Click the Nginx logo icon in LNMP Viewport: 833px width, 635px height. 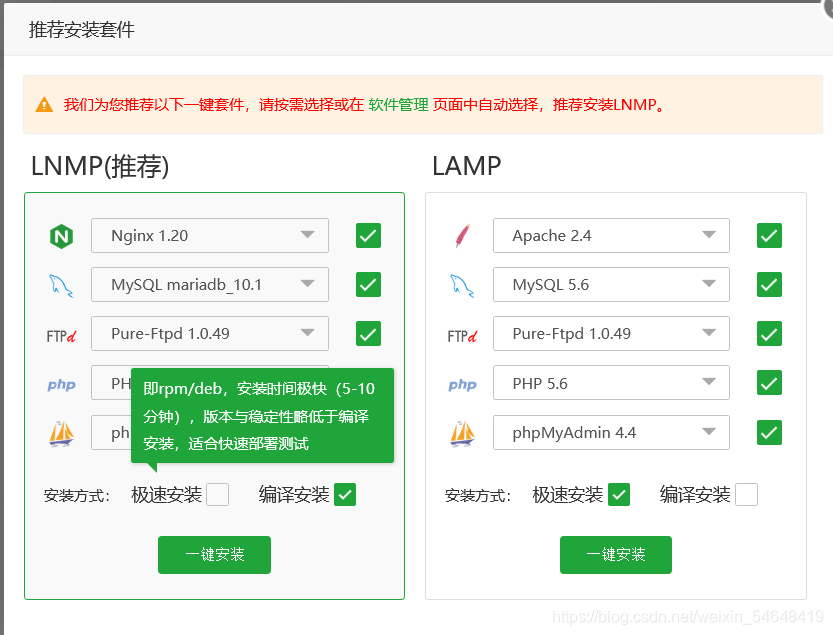62,236
